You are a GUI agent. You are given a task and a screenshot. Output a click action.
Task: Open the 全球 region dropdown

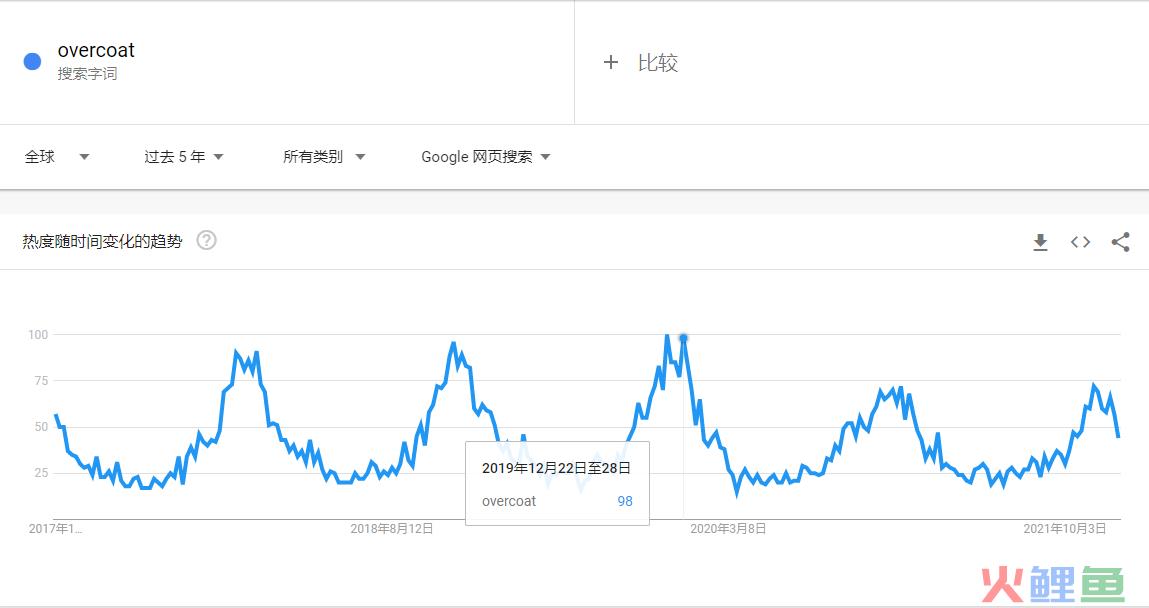(56, 157)
